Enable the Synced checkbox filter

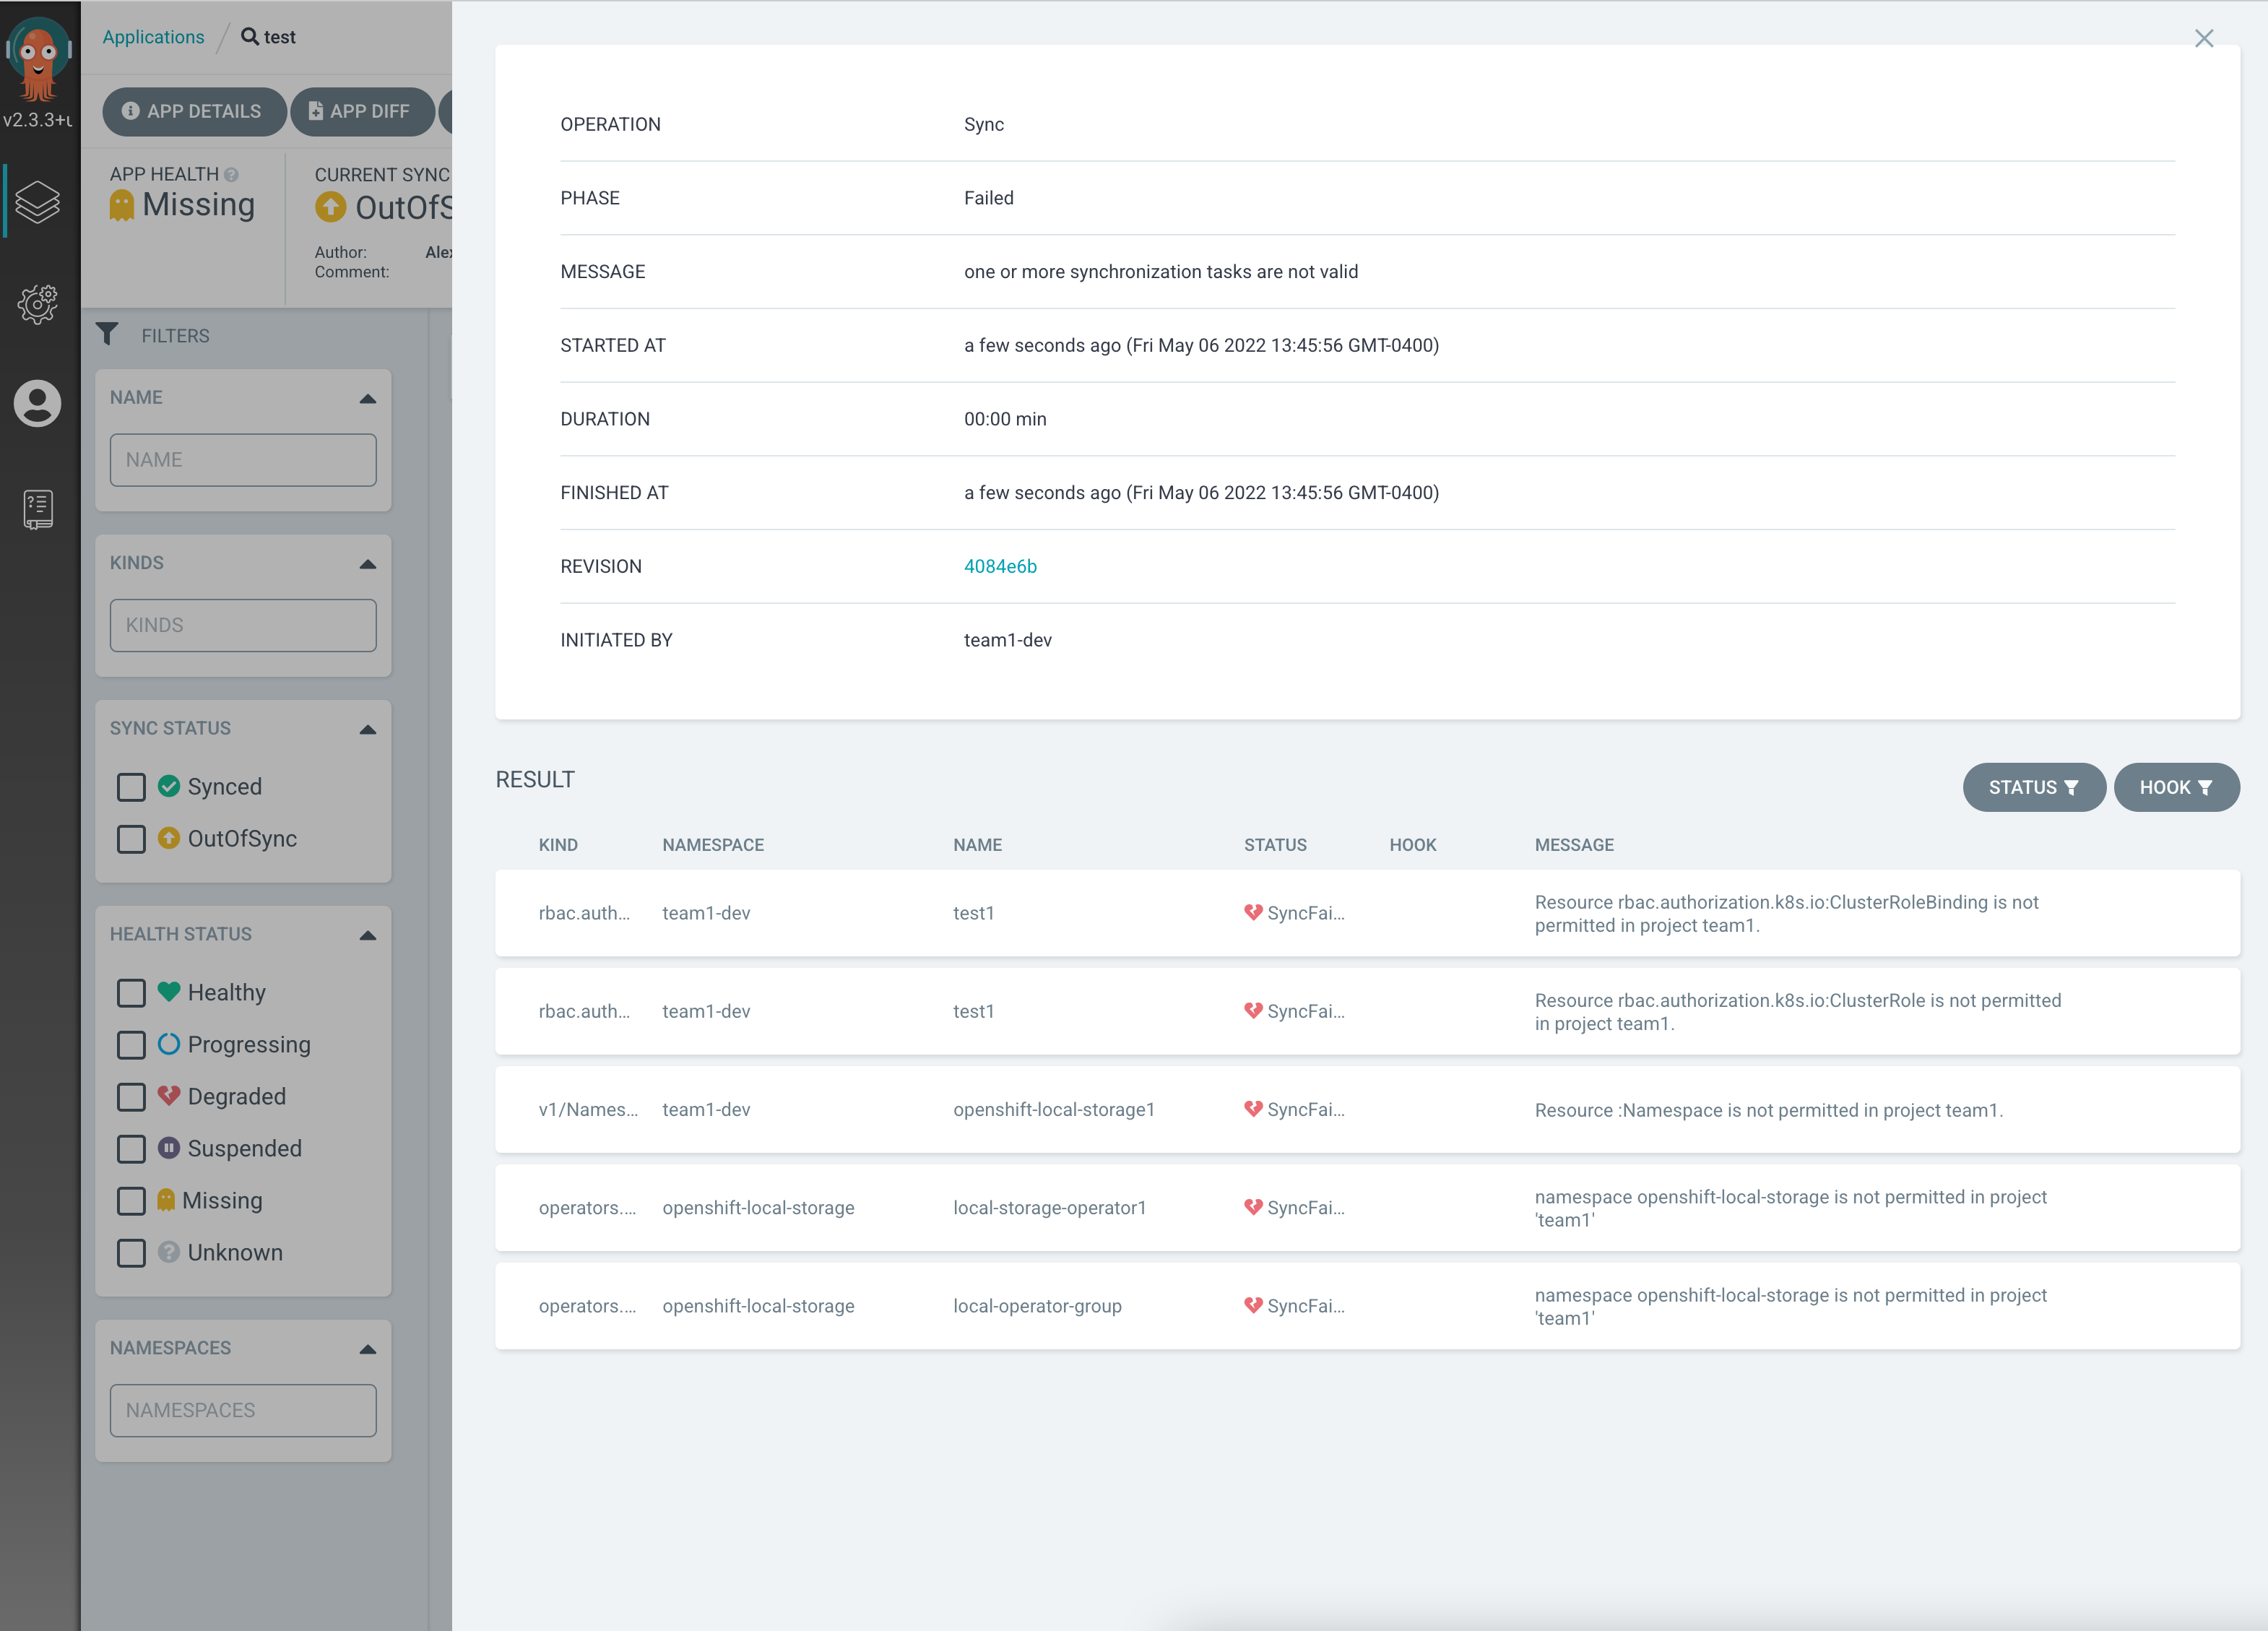[131, 787]
